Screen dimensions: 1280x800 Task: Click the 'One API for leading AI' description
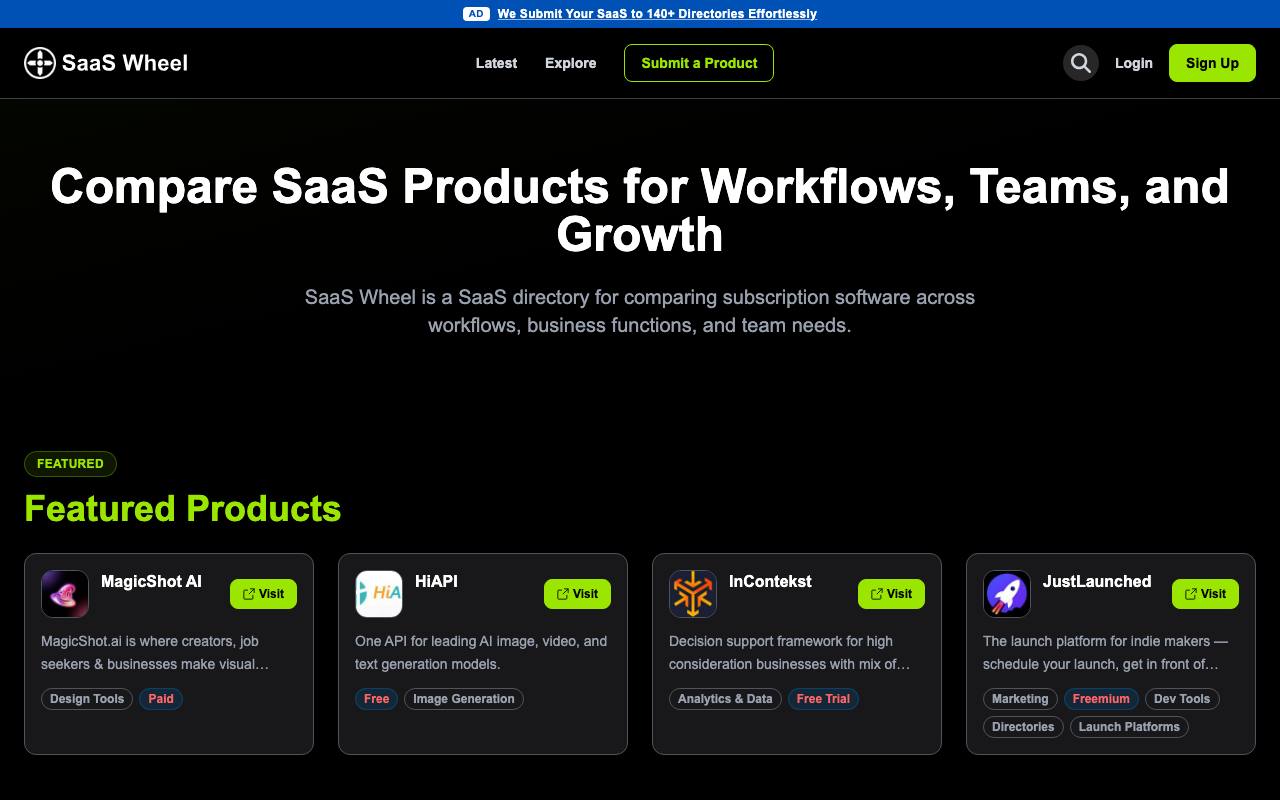point(481,653)
